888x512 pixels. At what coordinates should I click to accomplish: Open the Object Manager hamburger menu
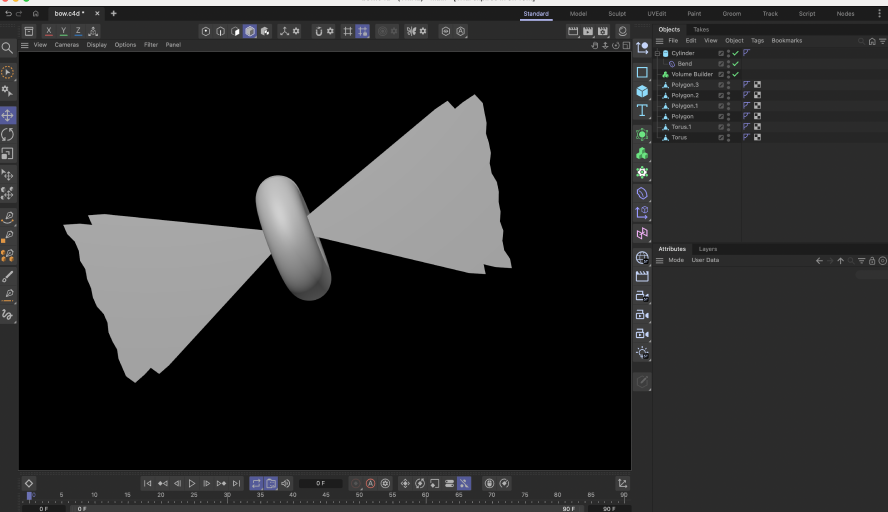click(660, 41)
